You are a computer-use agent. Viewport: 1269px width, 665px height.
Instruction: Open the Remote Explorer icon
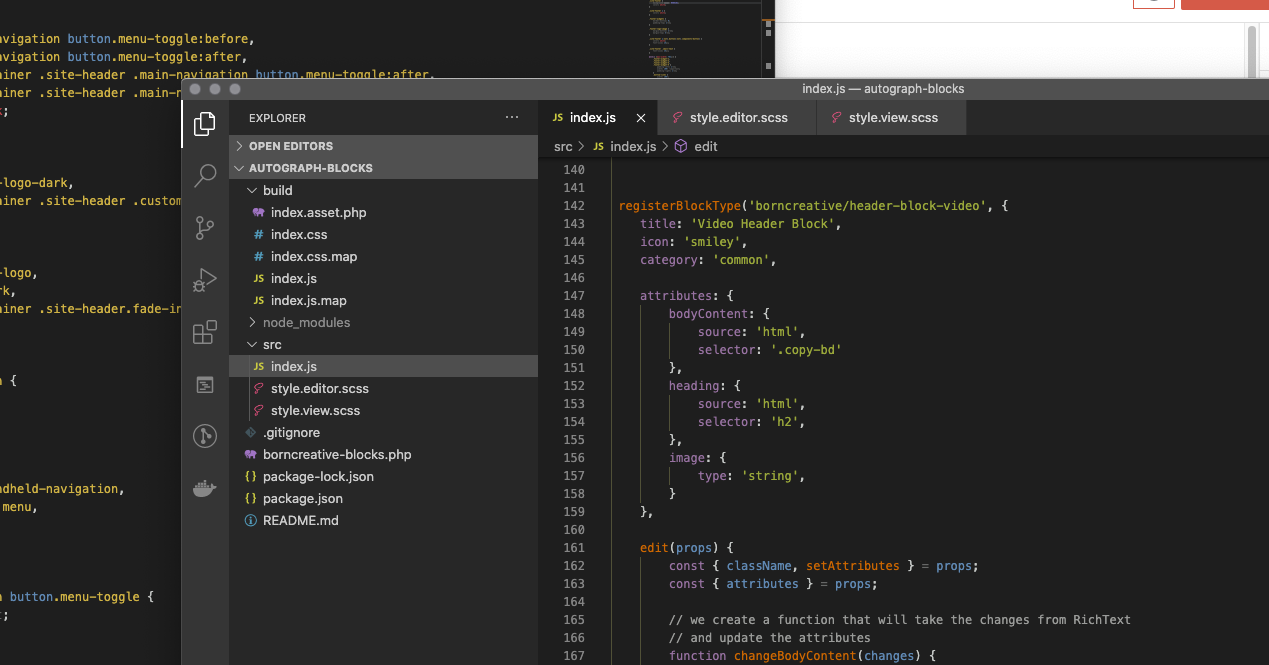205,385
